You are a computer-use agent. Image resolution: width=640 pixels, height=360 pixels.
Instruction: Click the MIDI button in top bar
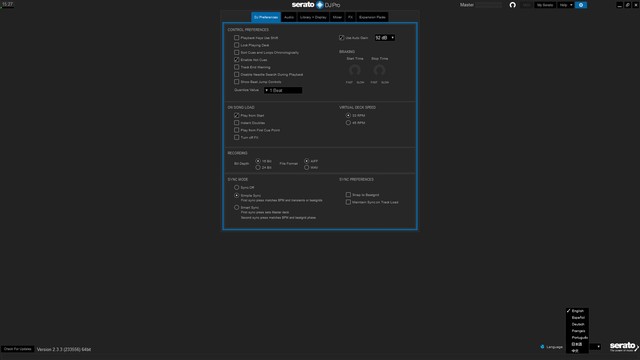pyautogui.click(x=527, y=5)
